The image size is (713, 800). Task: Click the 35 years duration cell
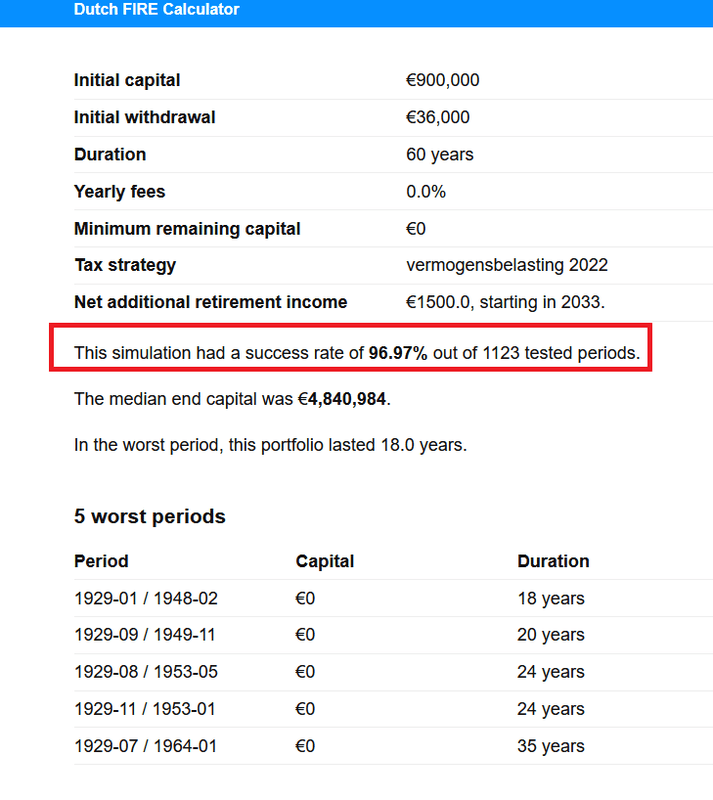click(x=551, y=746)
